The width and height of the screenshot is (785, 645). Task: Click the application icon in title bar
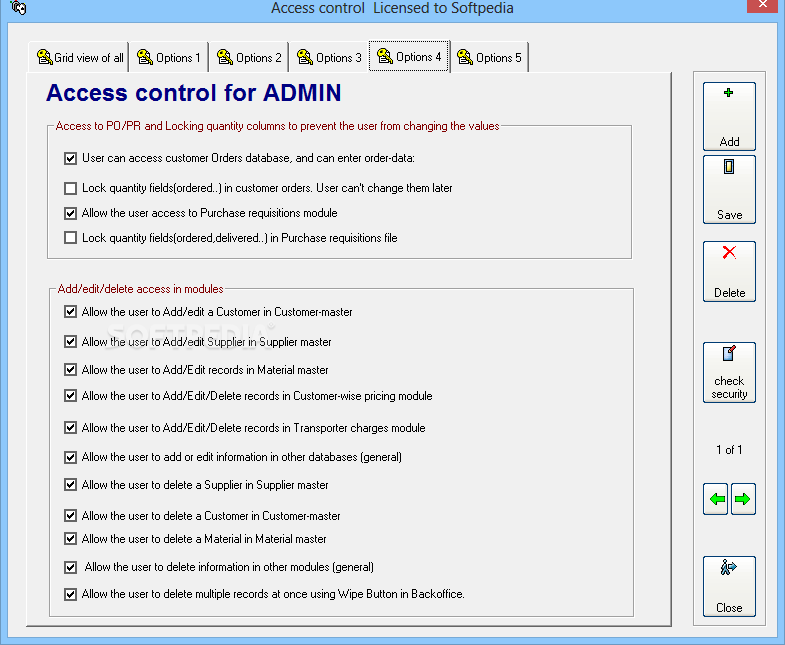[x=19, y=8]
